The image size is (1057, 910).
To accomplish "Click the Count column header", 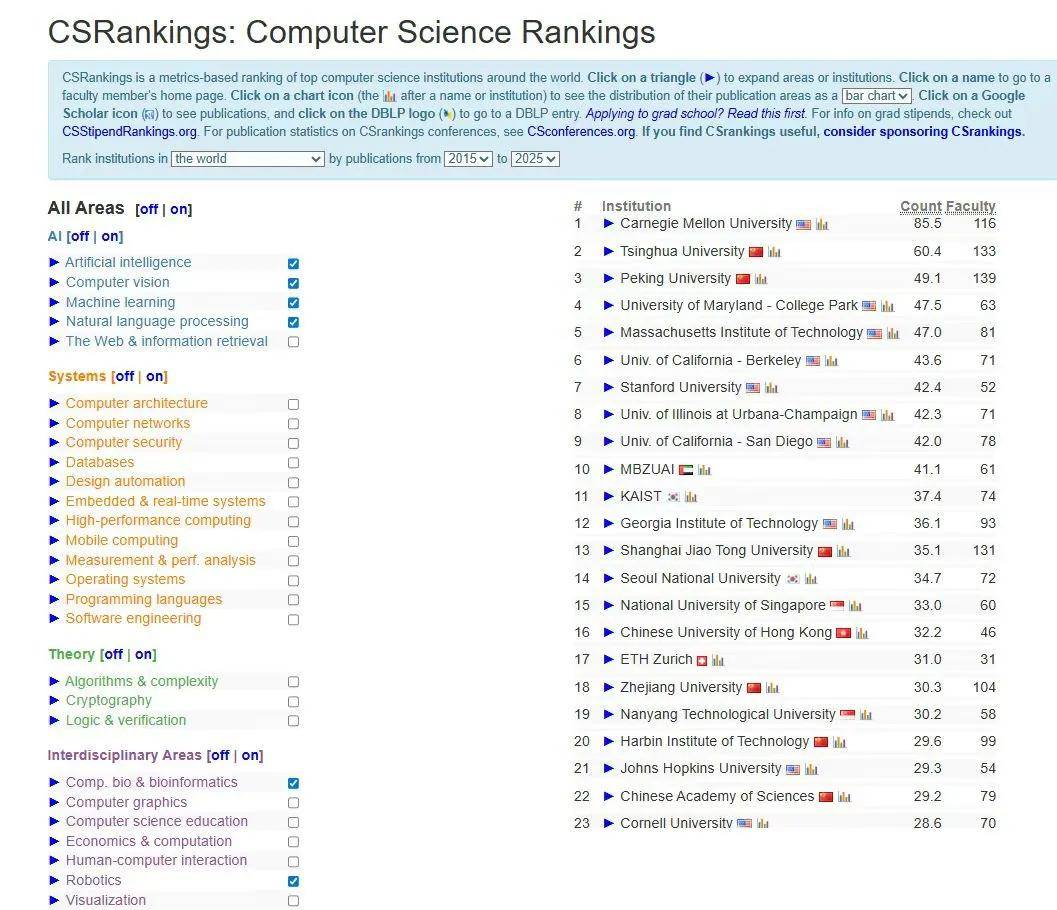I will (x=921, y=206).
